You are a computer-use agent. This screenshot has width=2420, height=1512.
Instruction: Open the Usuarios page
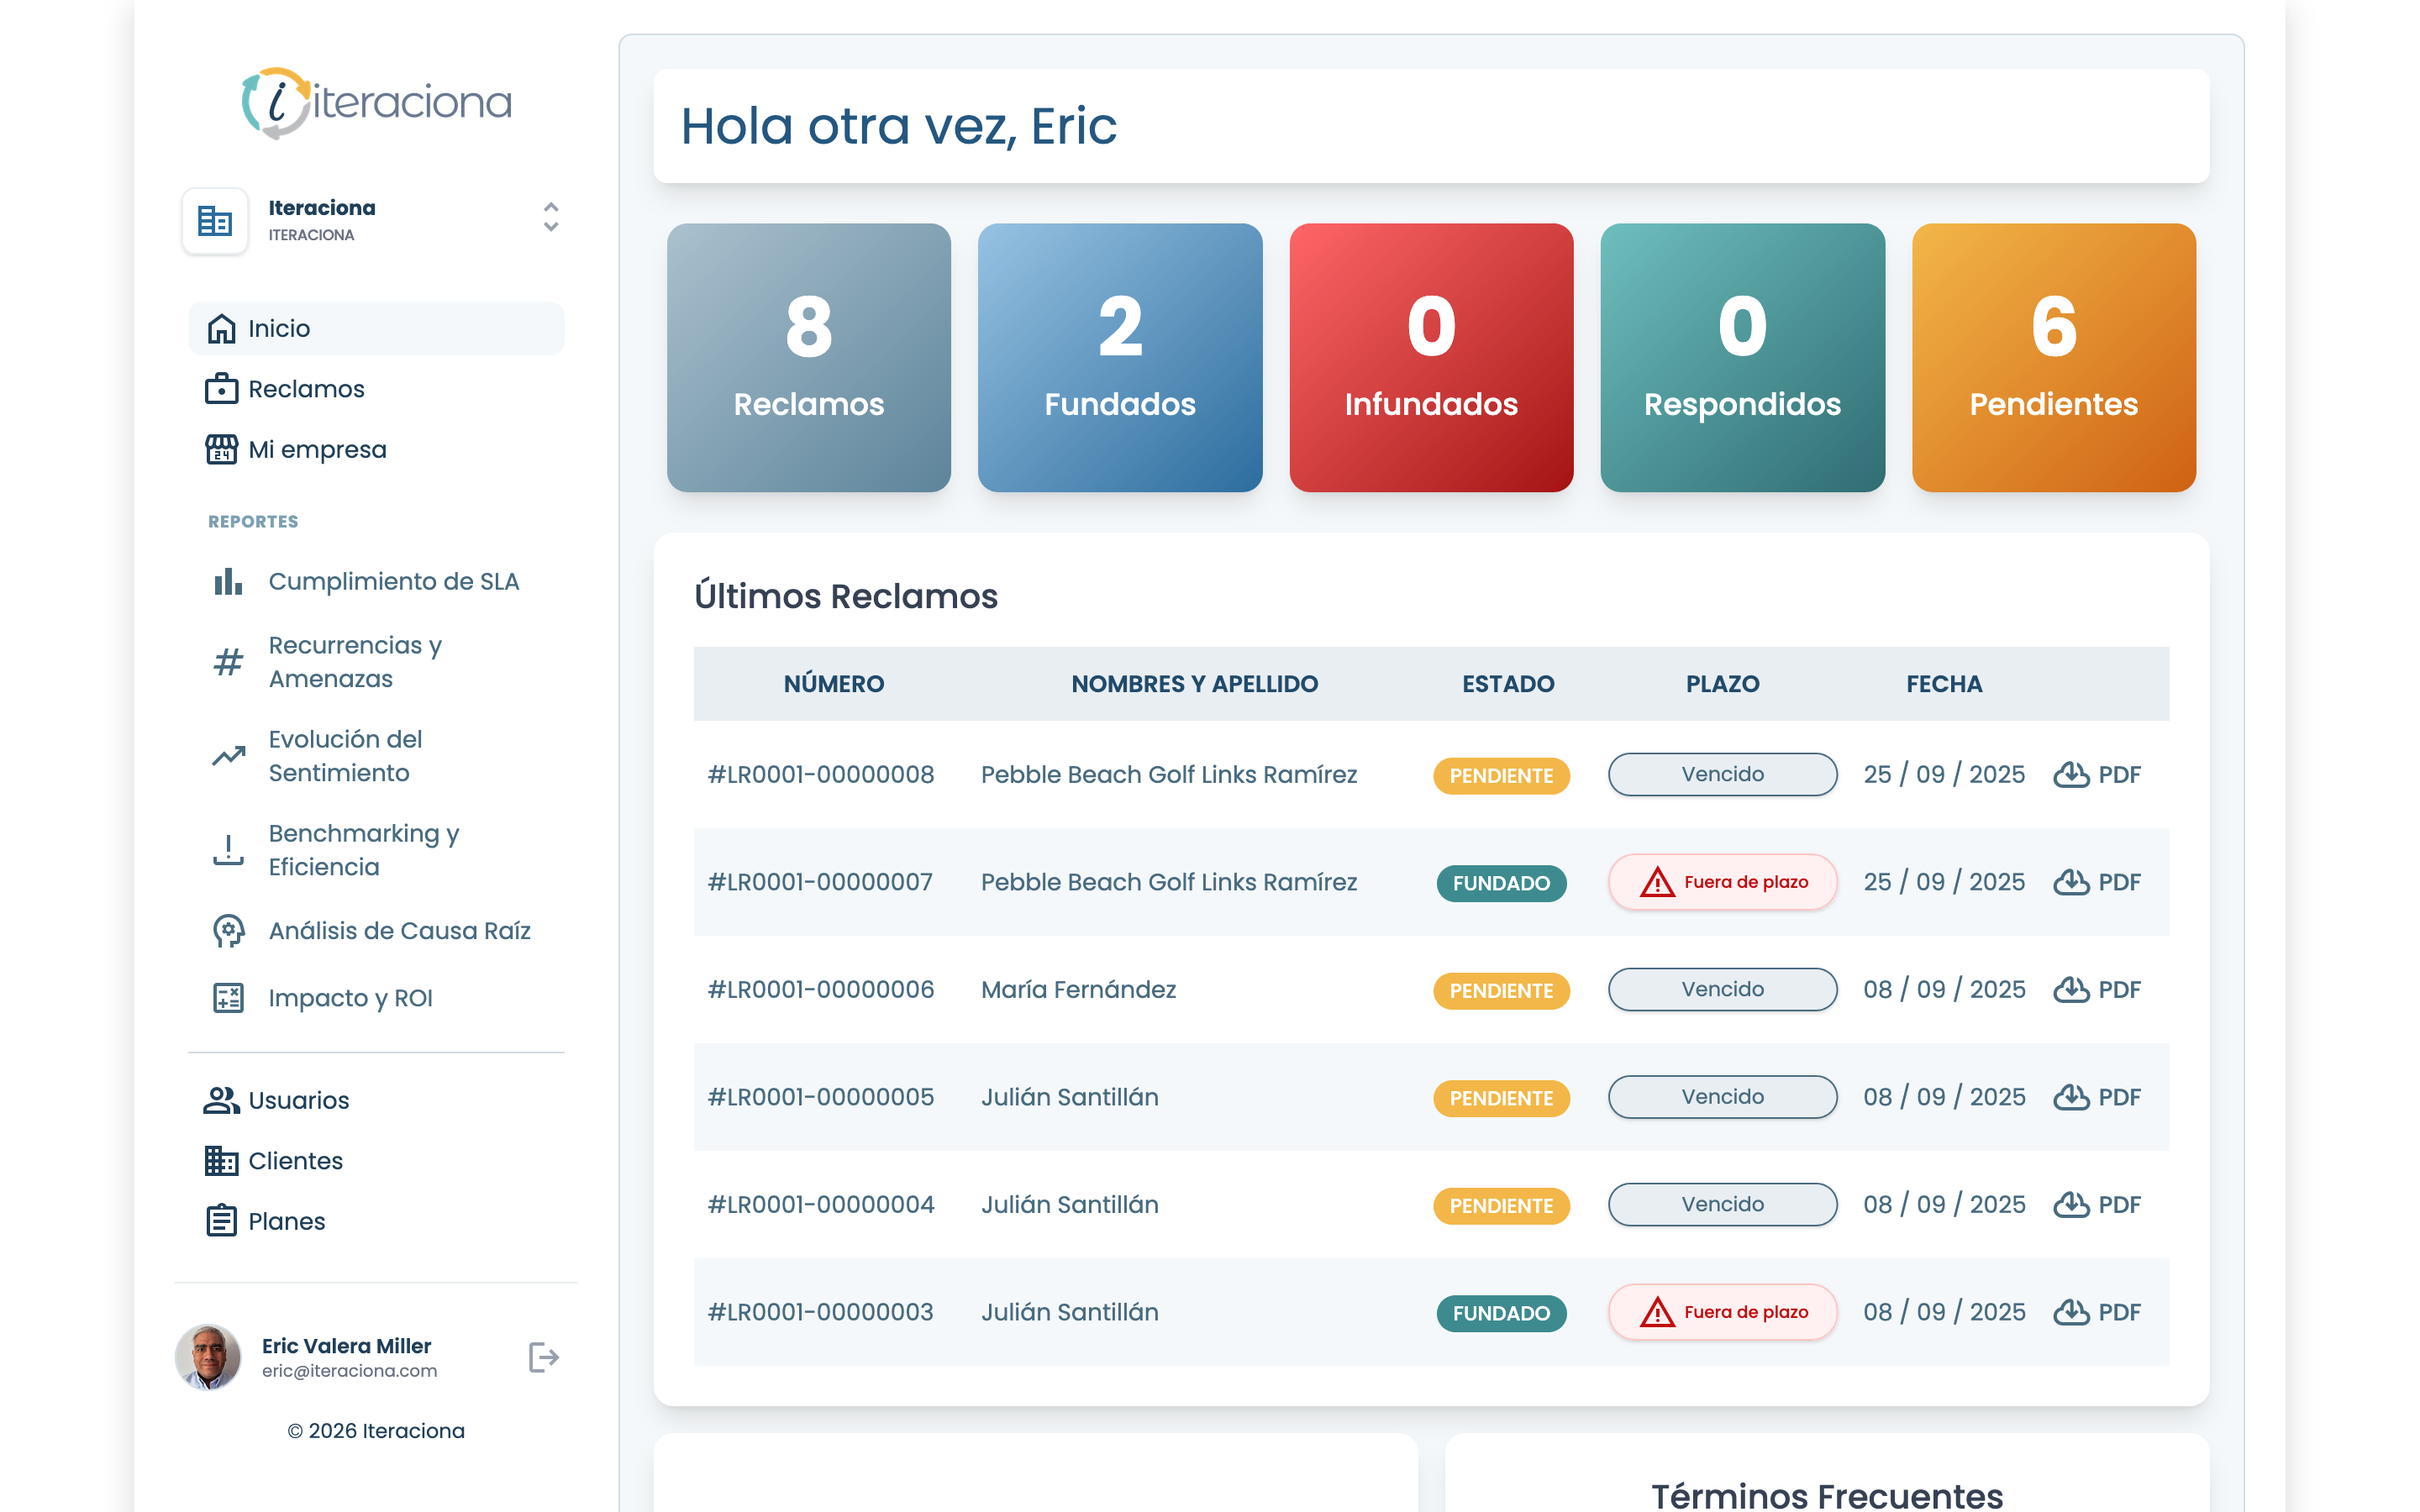[298, 1100]
